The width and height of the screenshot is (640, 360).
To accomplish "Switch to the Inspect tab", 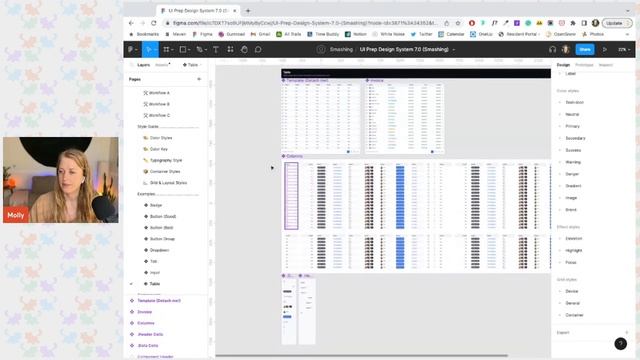I will pos(606,65).
